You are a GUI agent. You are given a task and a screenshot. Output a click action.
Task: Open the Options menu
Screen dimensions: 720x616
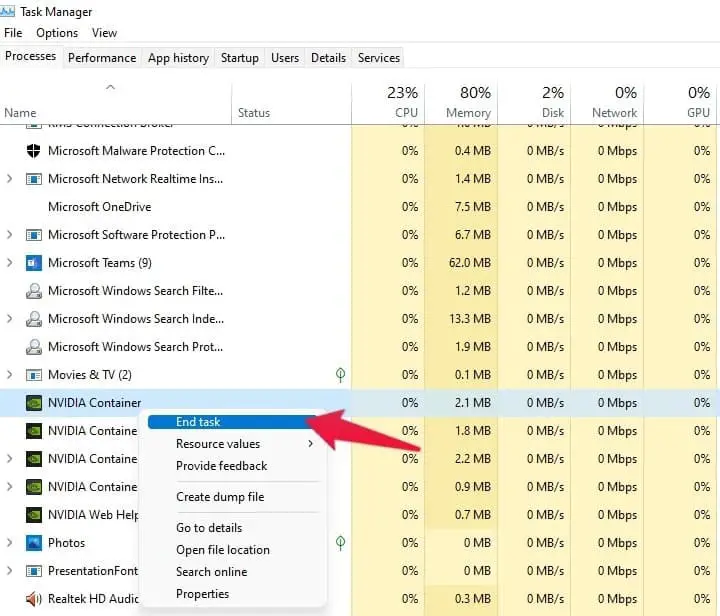(57, 33)
